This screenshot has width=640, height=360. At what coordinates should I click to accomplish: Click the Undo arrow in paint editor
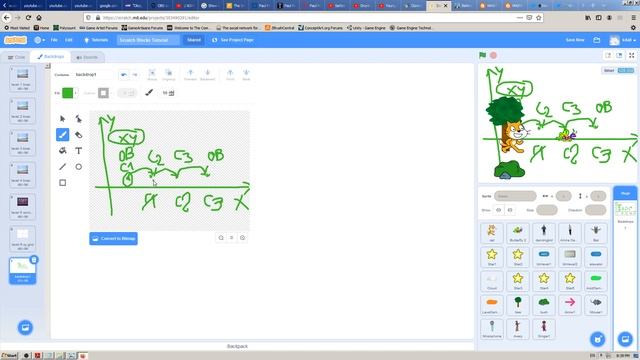[x=124, y=74]
